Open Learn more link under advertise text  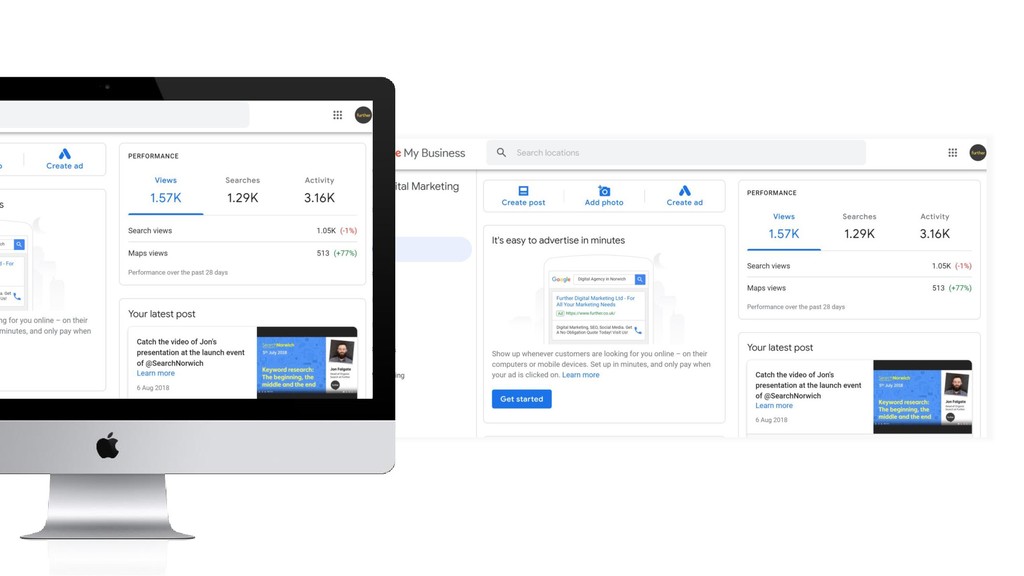(x=581, y=375)
